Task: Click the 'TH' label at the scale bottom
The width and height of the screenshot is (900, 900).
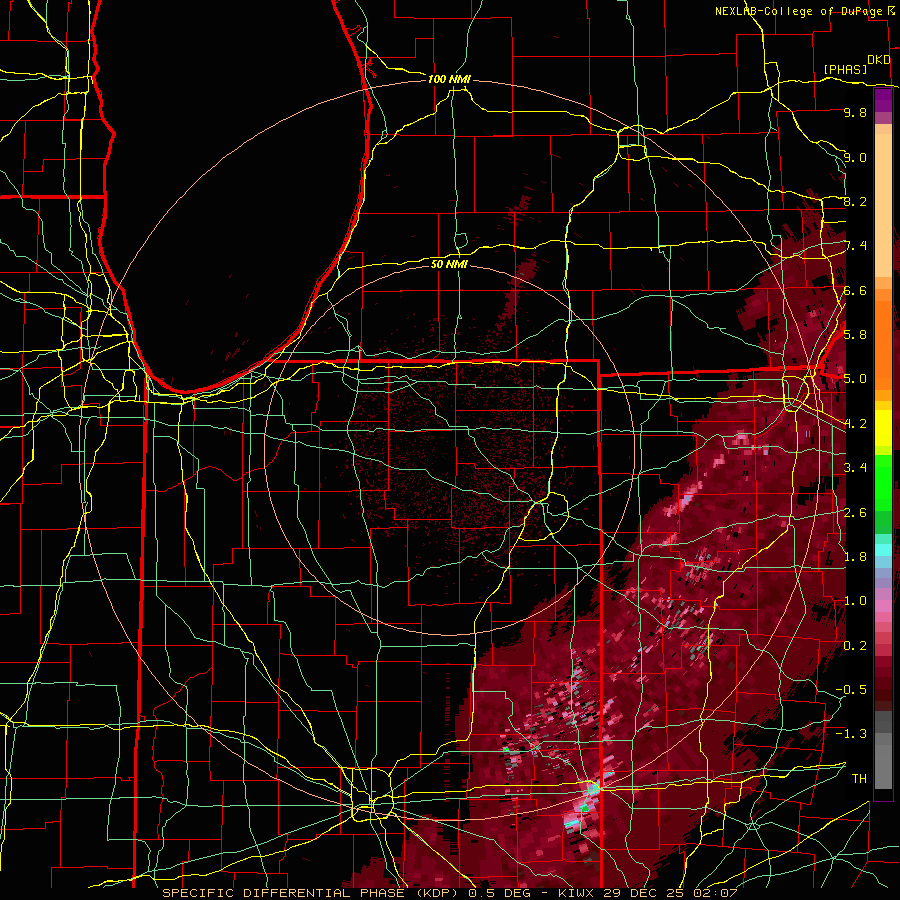Action: (x=859, y=778)
